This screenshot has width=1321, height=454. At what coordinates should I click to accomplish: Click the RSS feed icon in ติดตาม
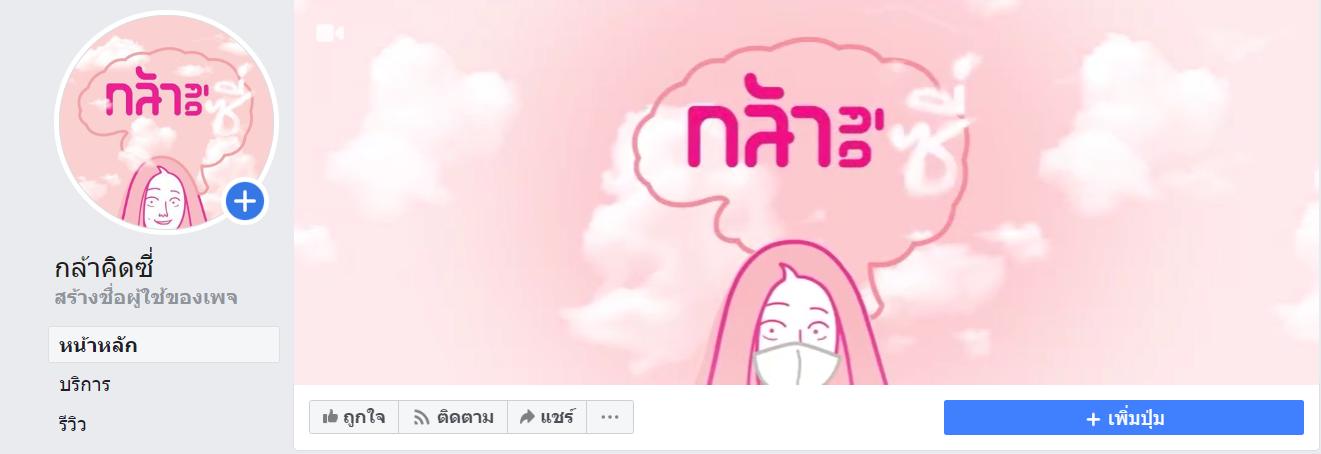(x=421, y=418)
